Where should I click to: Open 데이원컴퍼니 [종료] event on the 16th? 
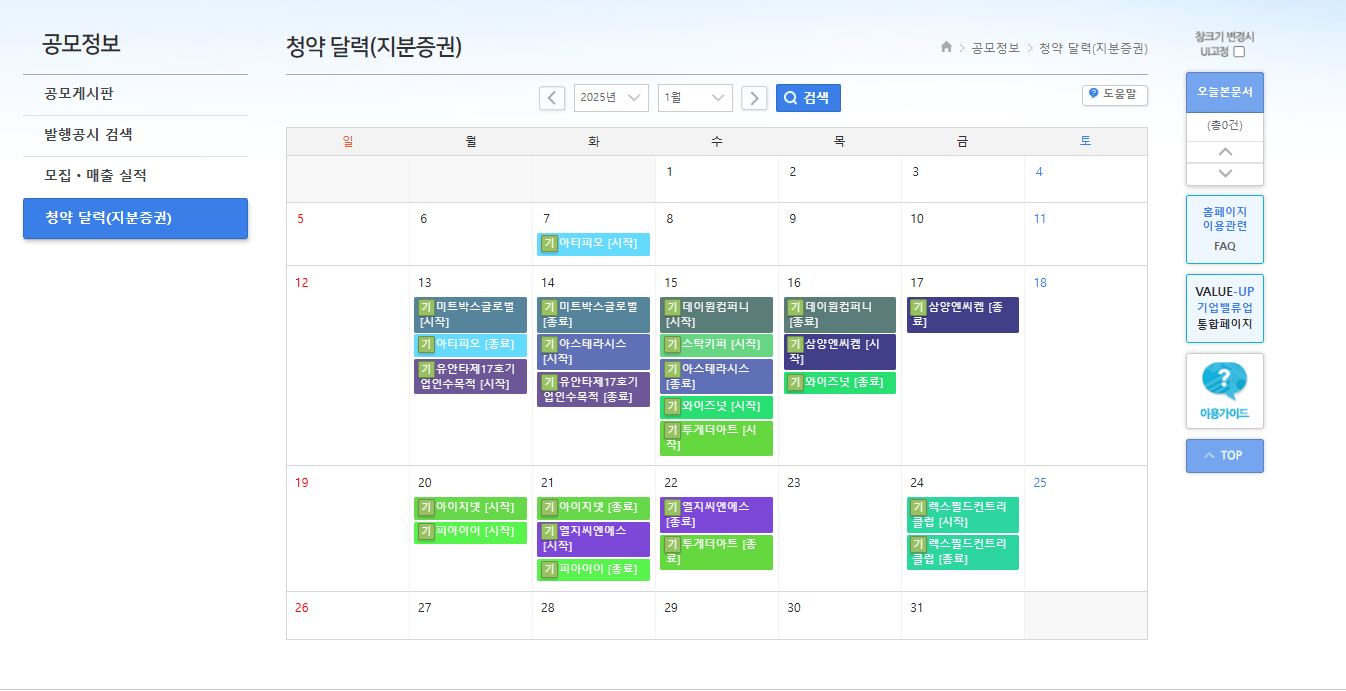click(840, 315)
